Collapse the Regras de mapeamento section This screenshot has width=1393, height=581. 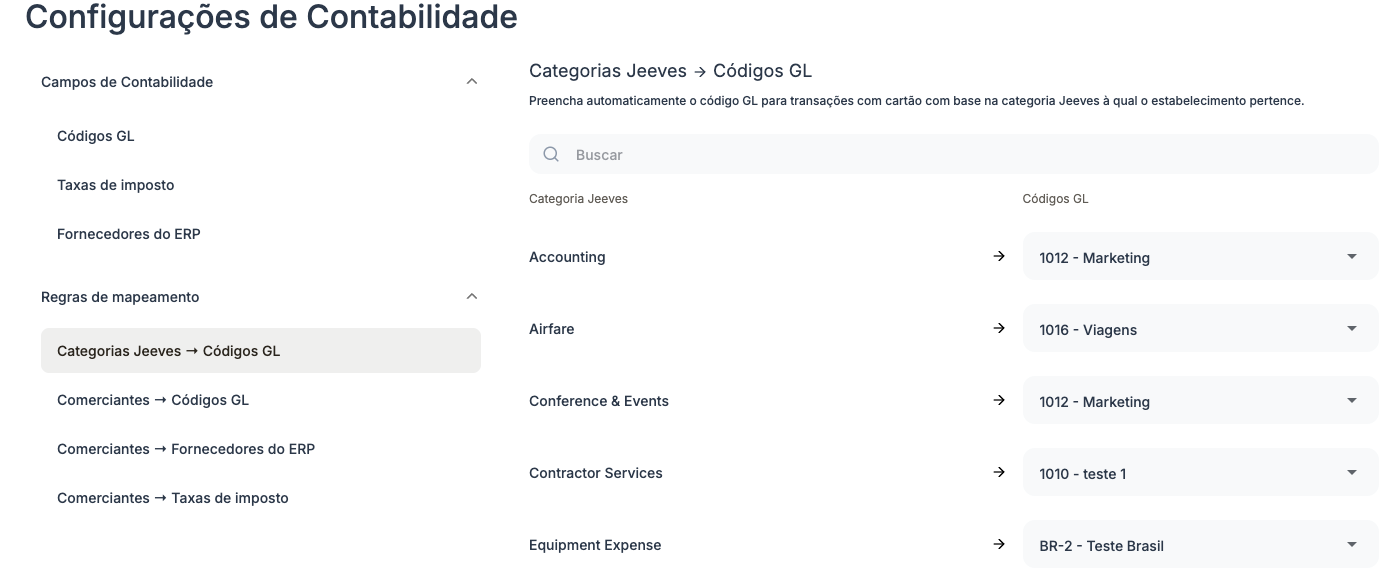pyautogui.click(x=472, y=297)
